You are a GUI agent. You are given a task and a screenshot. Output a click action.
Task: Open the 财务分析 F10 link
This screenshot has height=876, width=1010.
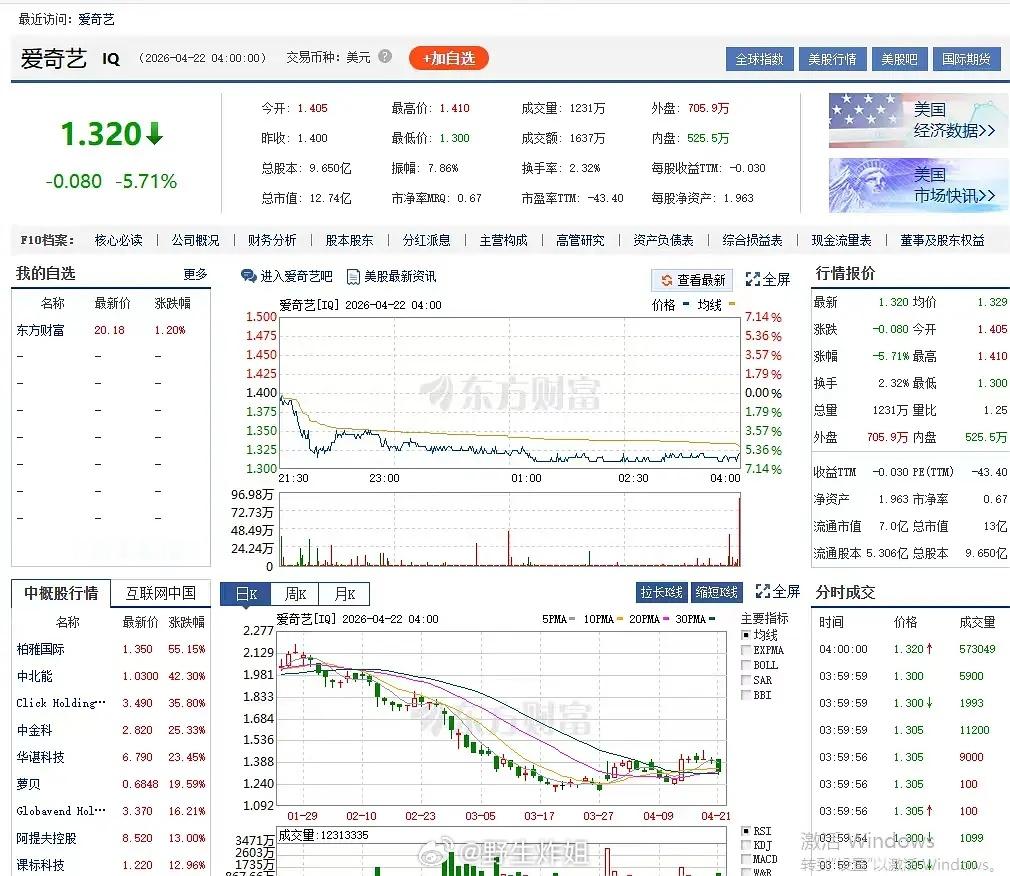[272, 240]
